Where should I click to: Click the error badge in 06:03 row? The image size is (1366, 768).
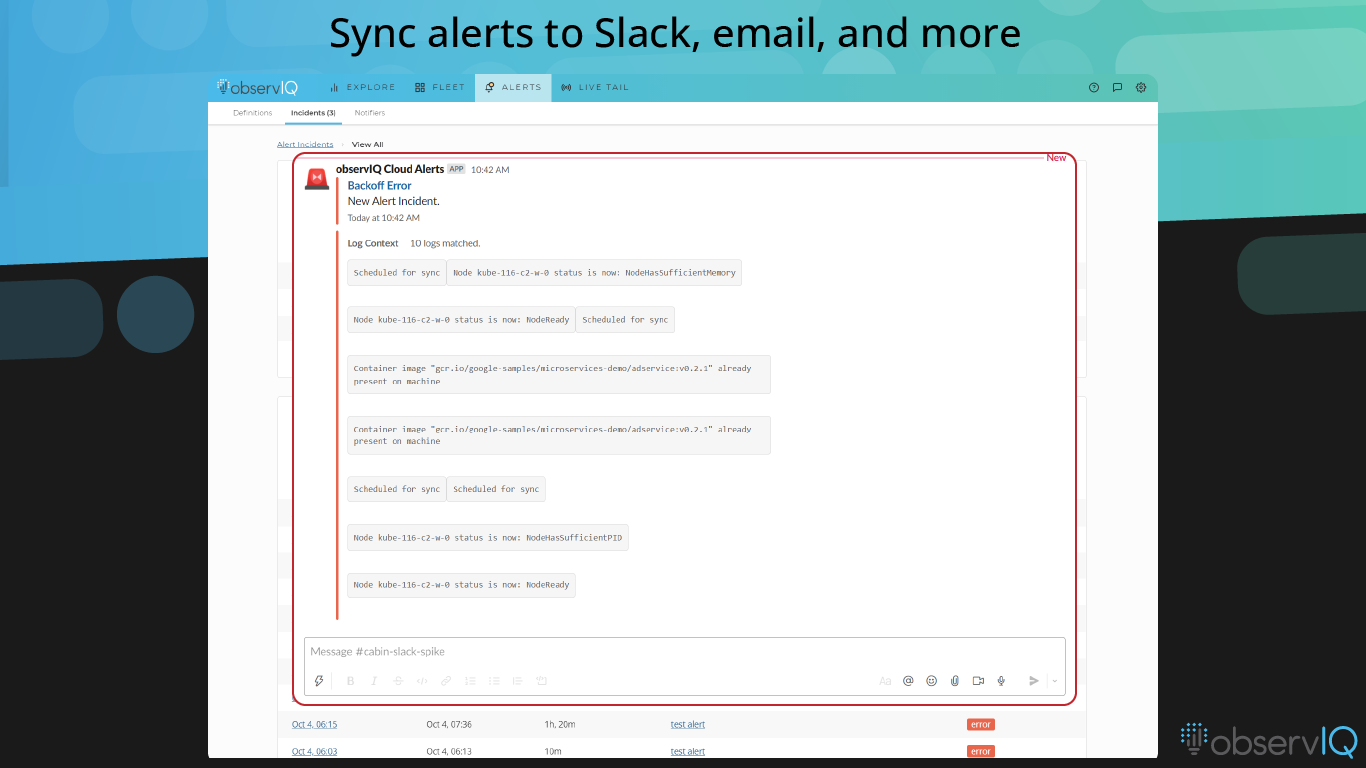pyautogui.click(x=981, y=752)
